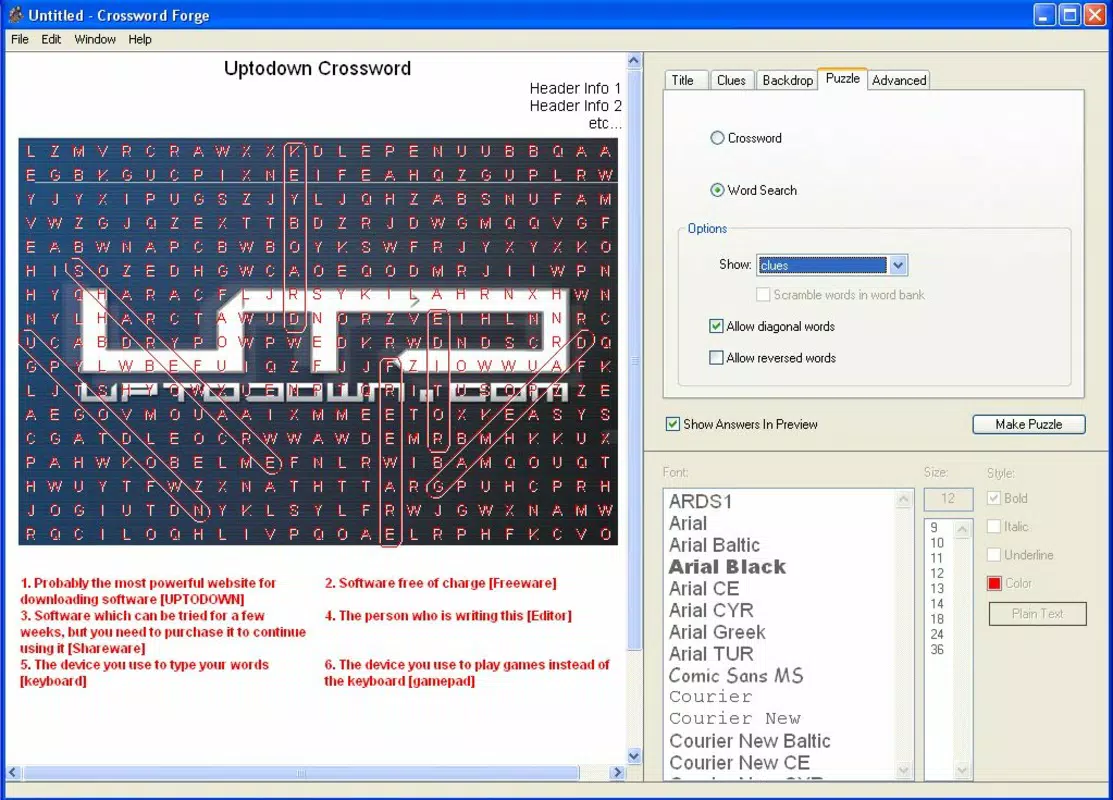The height and width of the screenshot is (800, 1113).
Task: Select the Arial CE font
Action: click(x=704, y=588)
